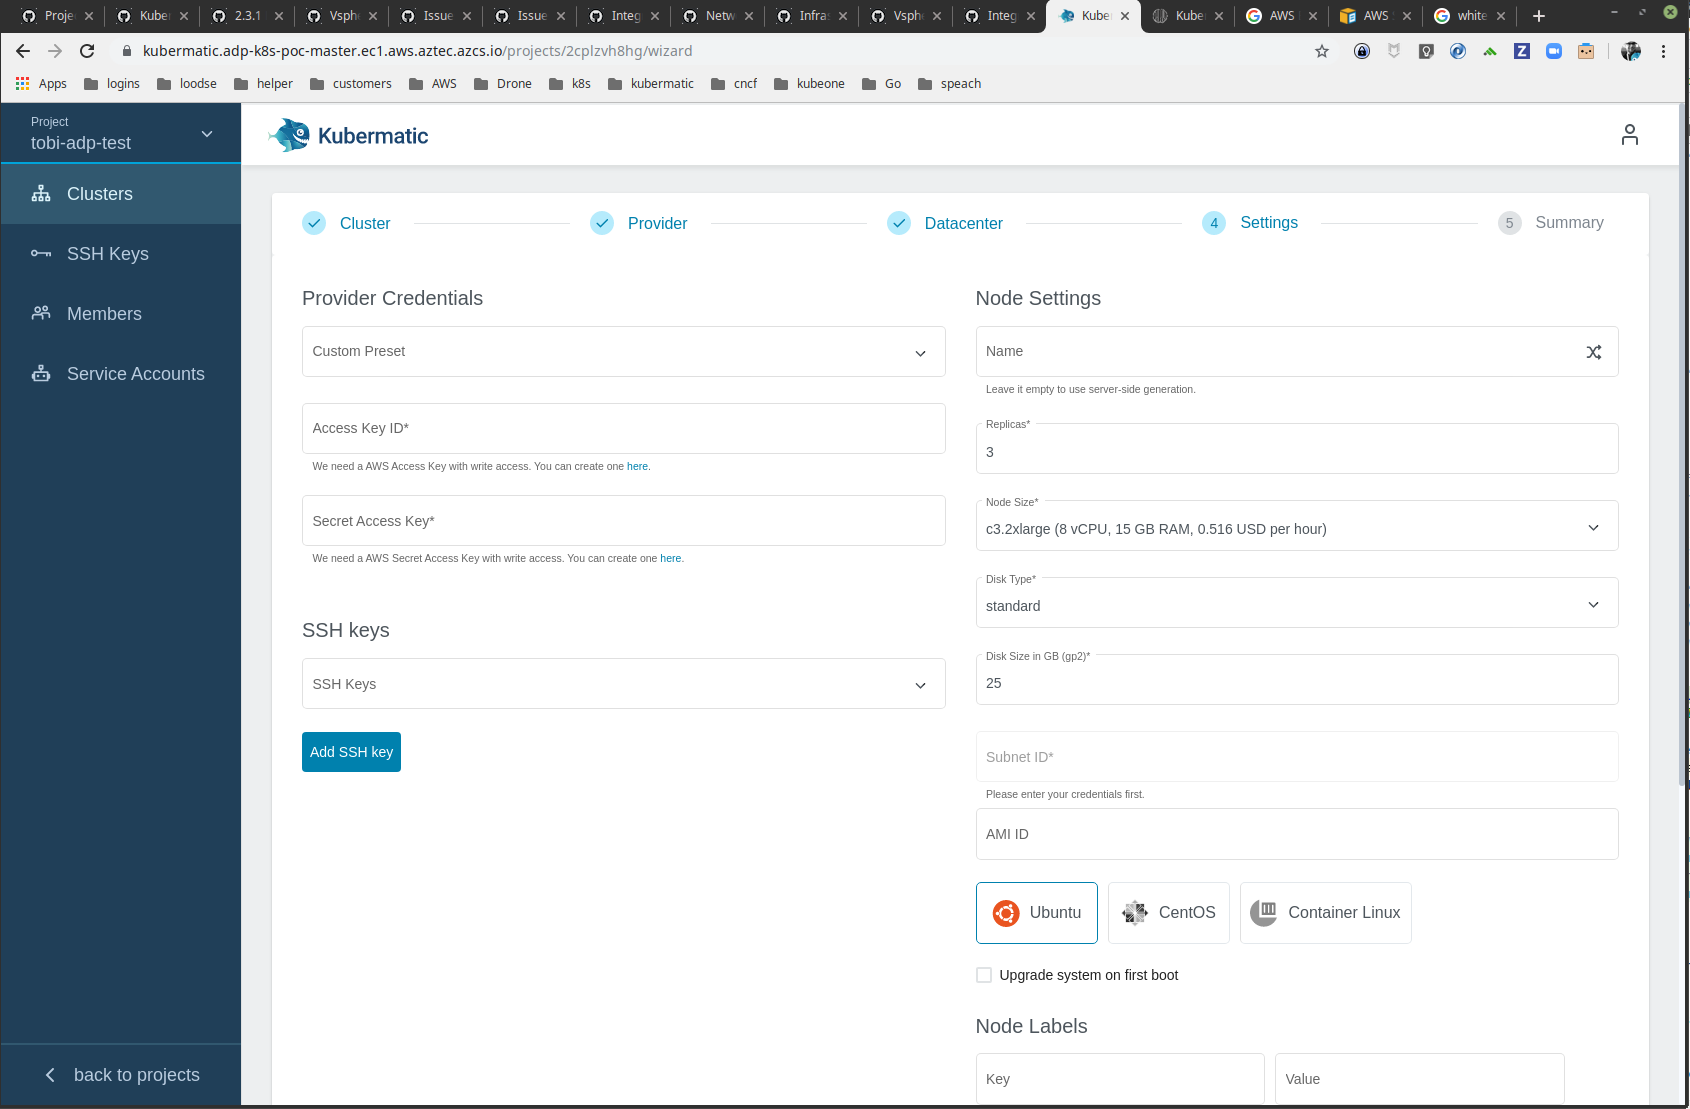Viewport: 1690px width, 1109px height.
Task: Open the user profile icon
Action: tap(1629, 135)
